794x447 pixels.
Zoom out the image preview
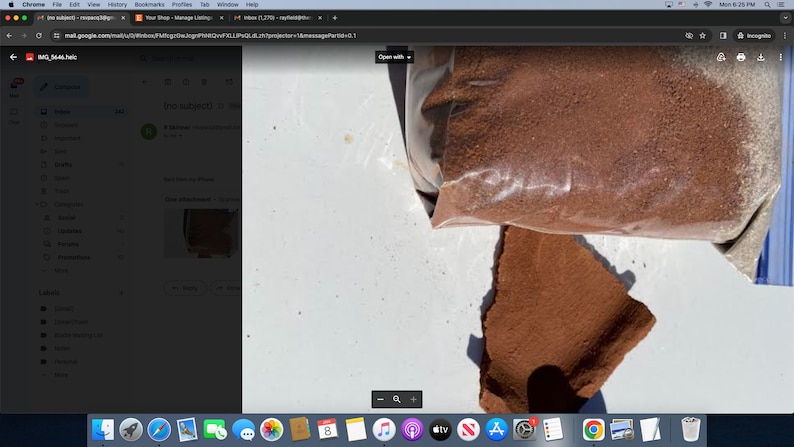[380, 399]
